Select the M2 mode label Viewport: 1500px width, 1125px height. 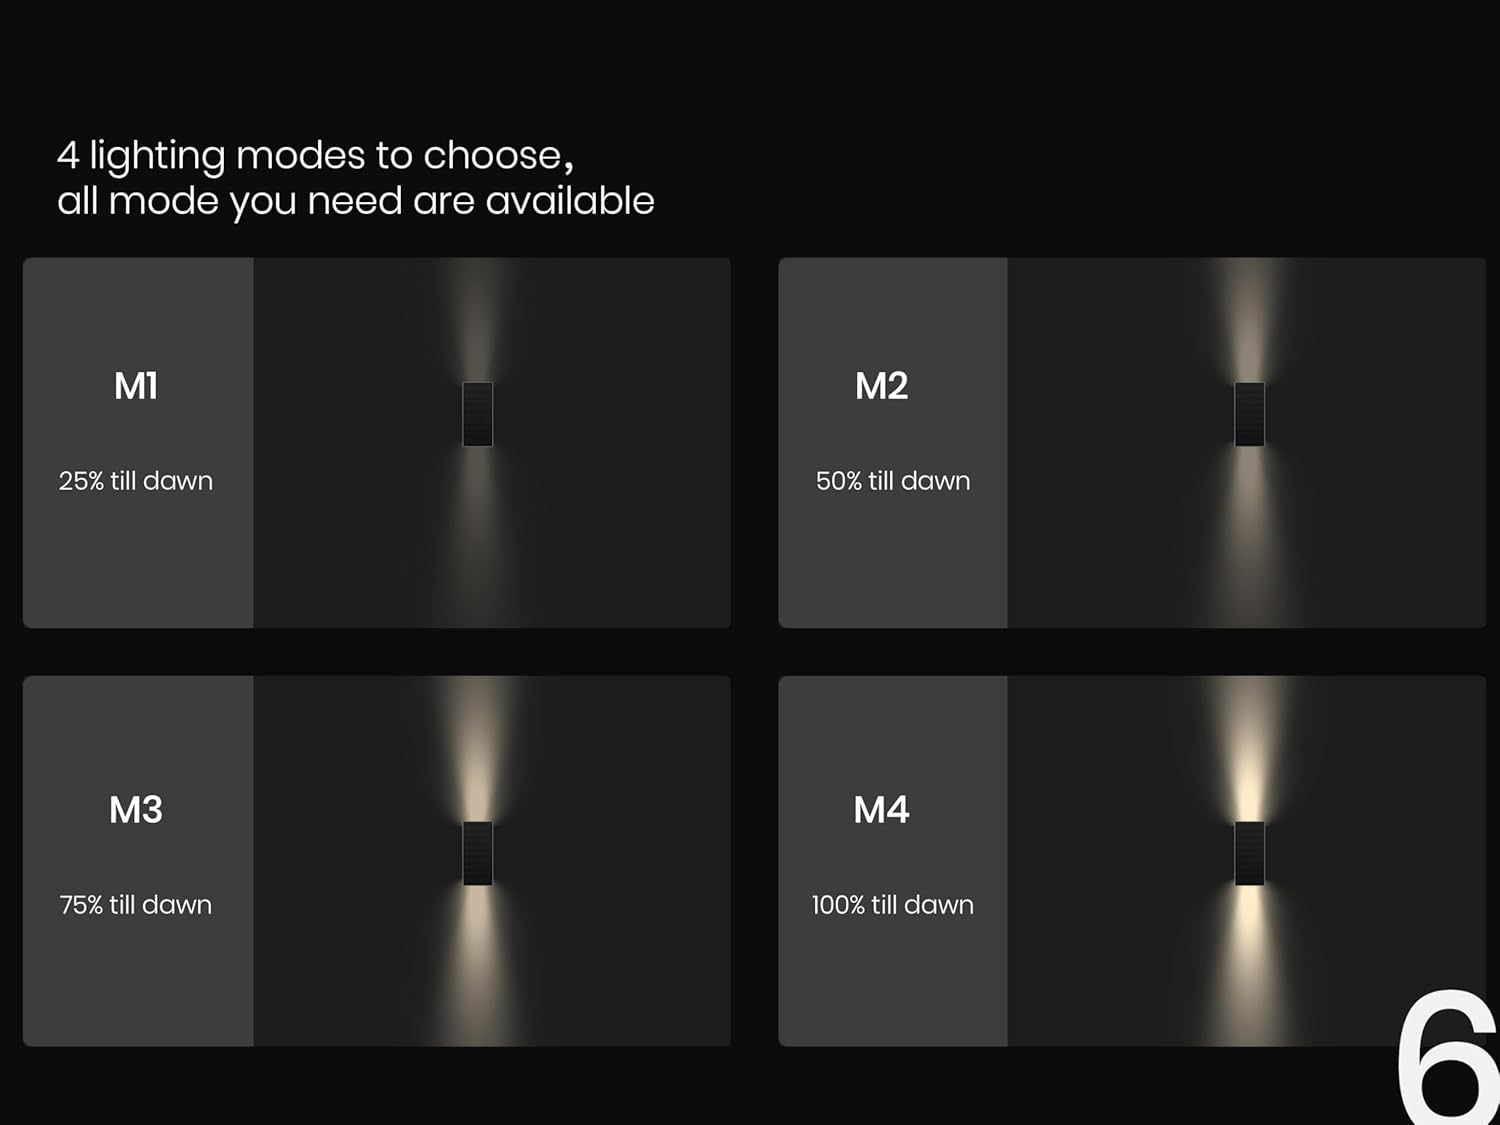click(x=881, y=386)
